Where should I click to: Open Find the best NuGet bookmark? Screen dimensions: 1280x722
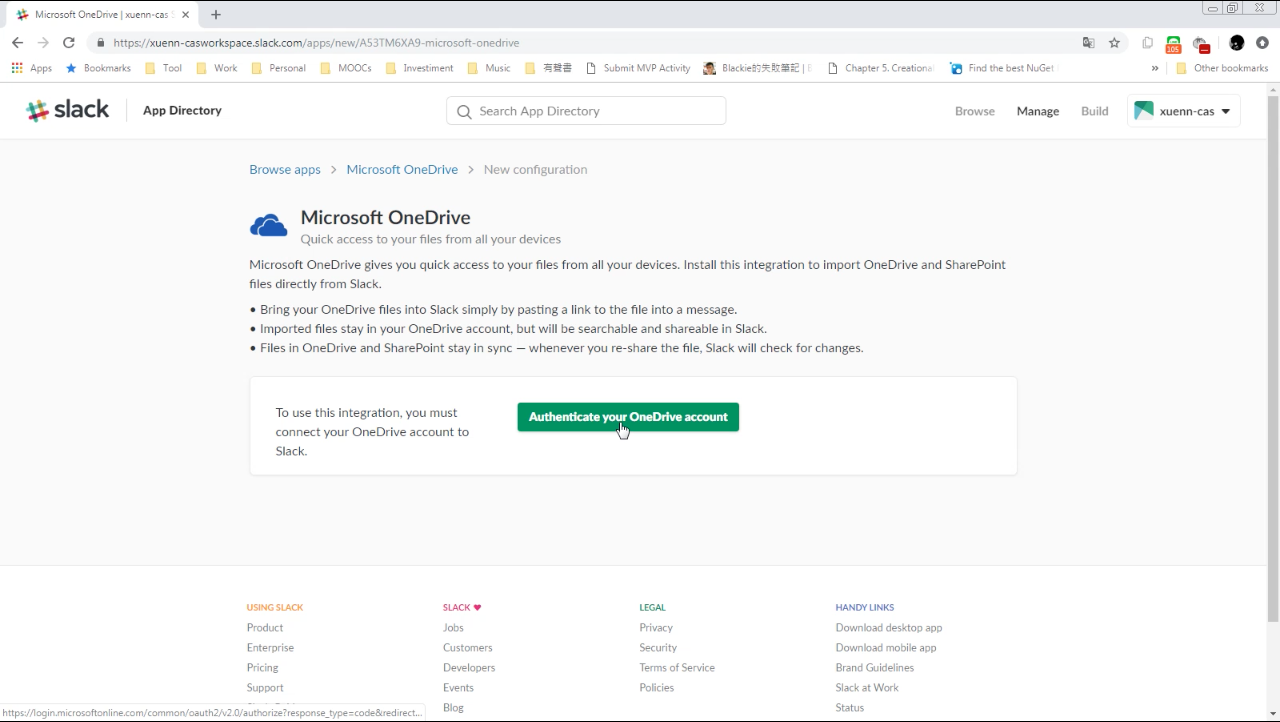1002,68
